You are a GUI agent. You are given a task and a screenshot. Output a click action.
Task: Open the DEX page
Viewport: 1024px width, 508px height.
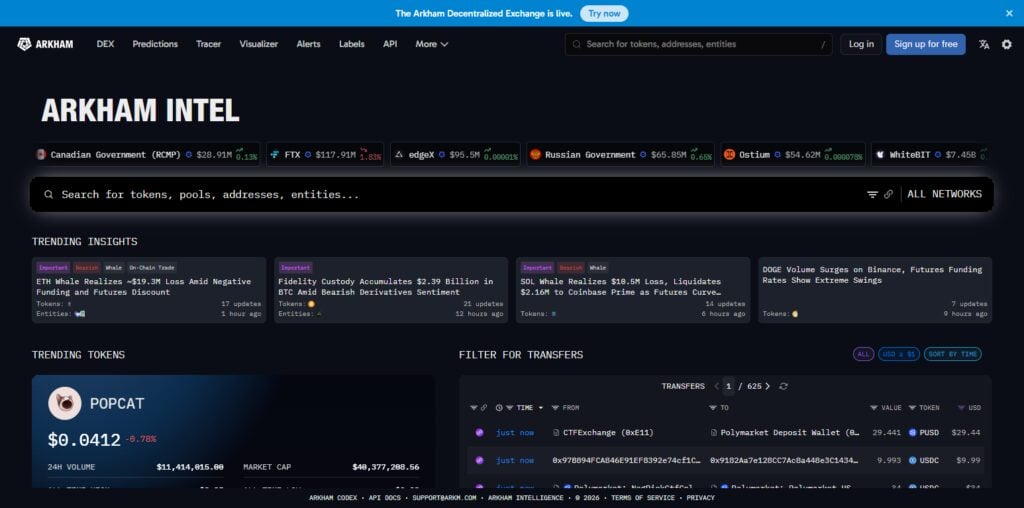click(x=105, y=44)
